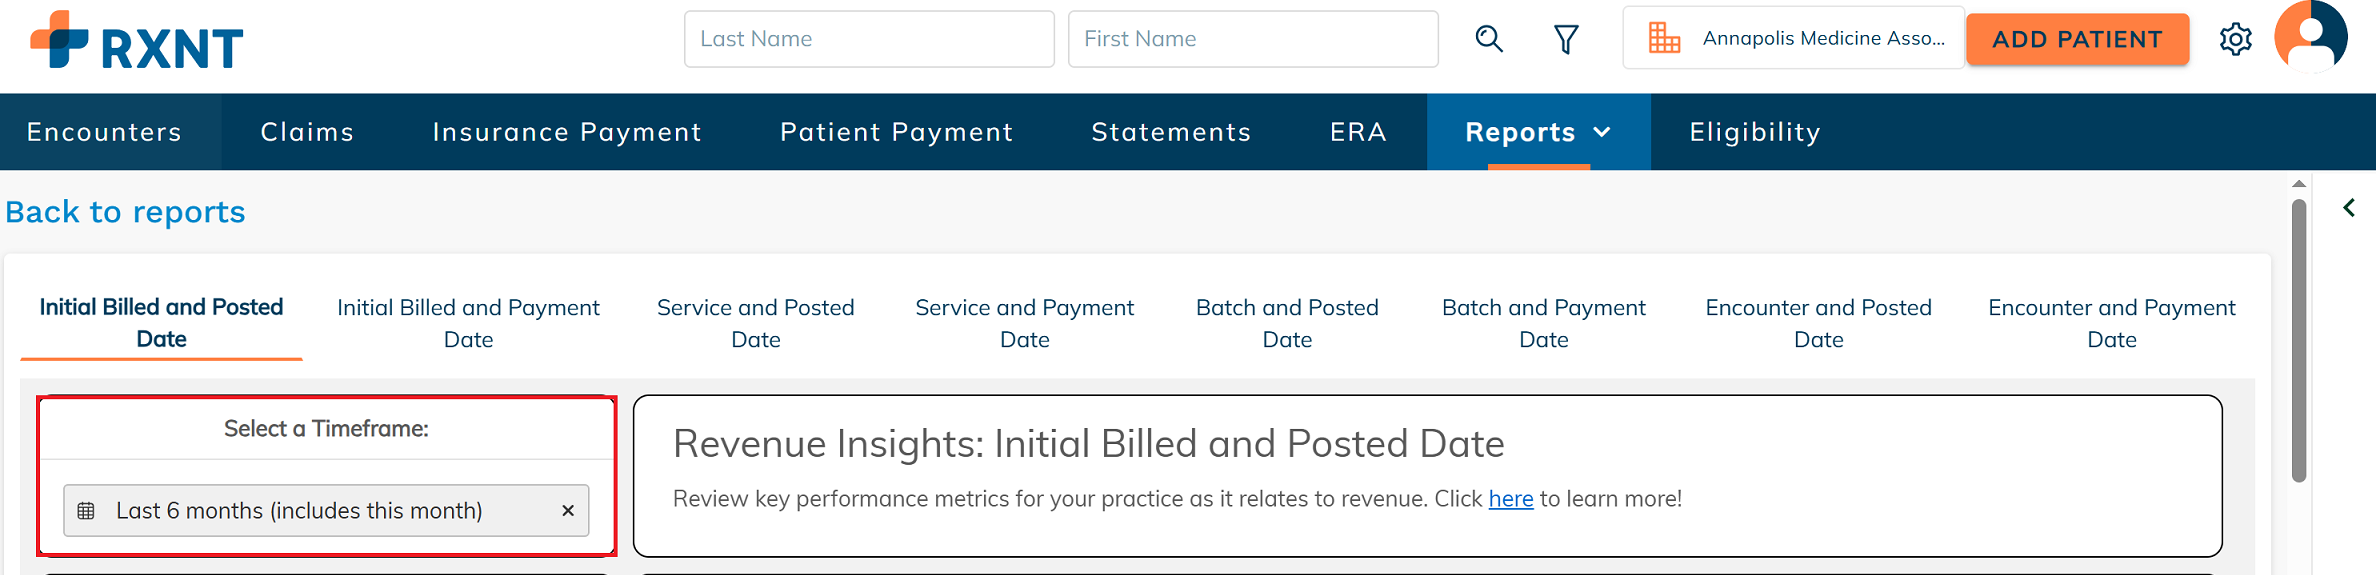
Task: Click the magnifying glass search icon
Action: [1489, 39]
